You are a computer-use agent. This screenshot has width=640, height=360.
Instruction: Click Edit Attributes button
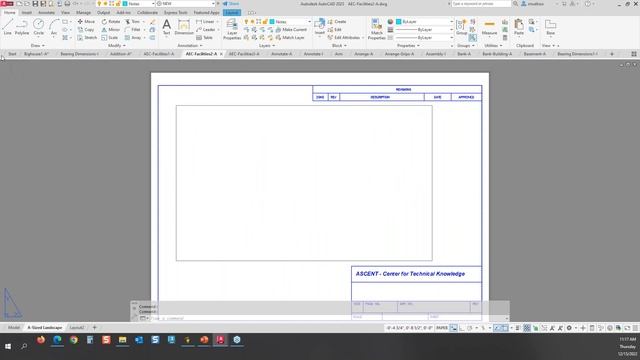[344, 38]
